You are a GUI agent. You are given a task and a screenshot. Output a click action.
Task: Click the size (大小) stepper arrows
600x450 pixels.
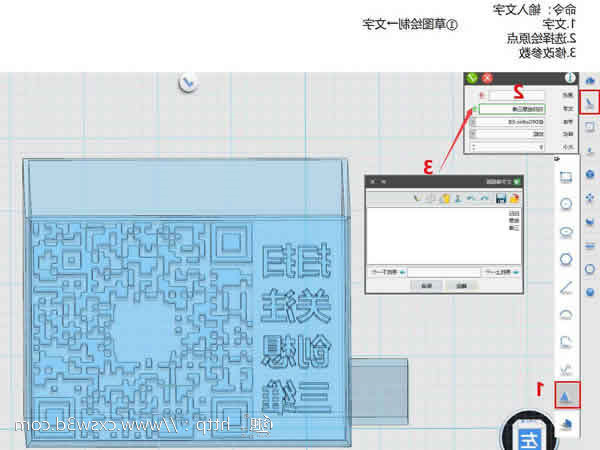[474, 147]
